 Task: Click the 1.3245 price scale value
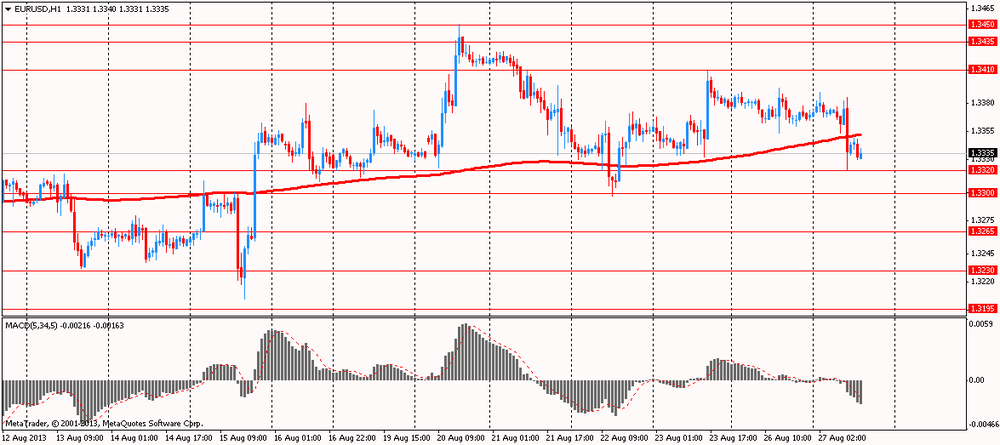[x=981, y=253]
